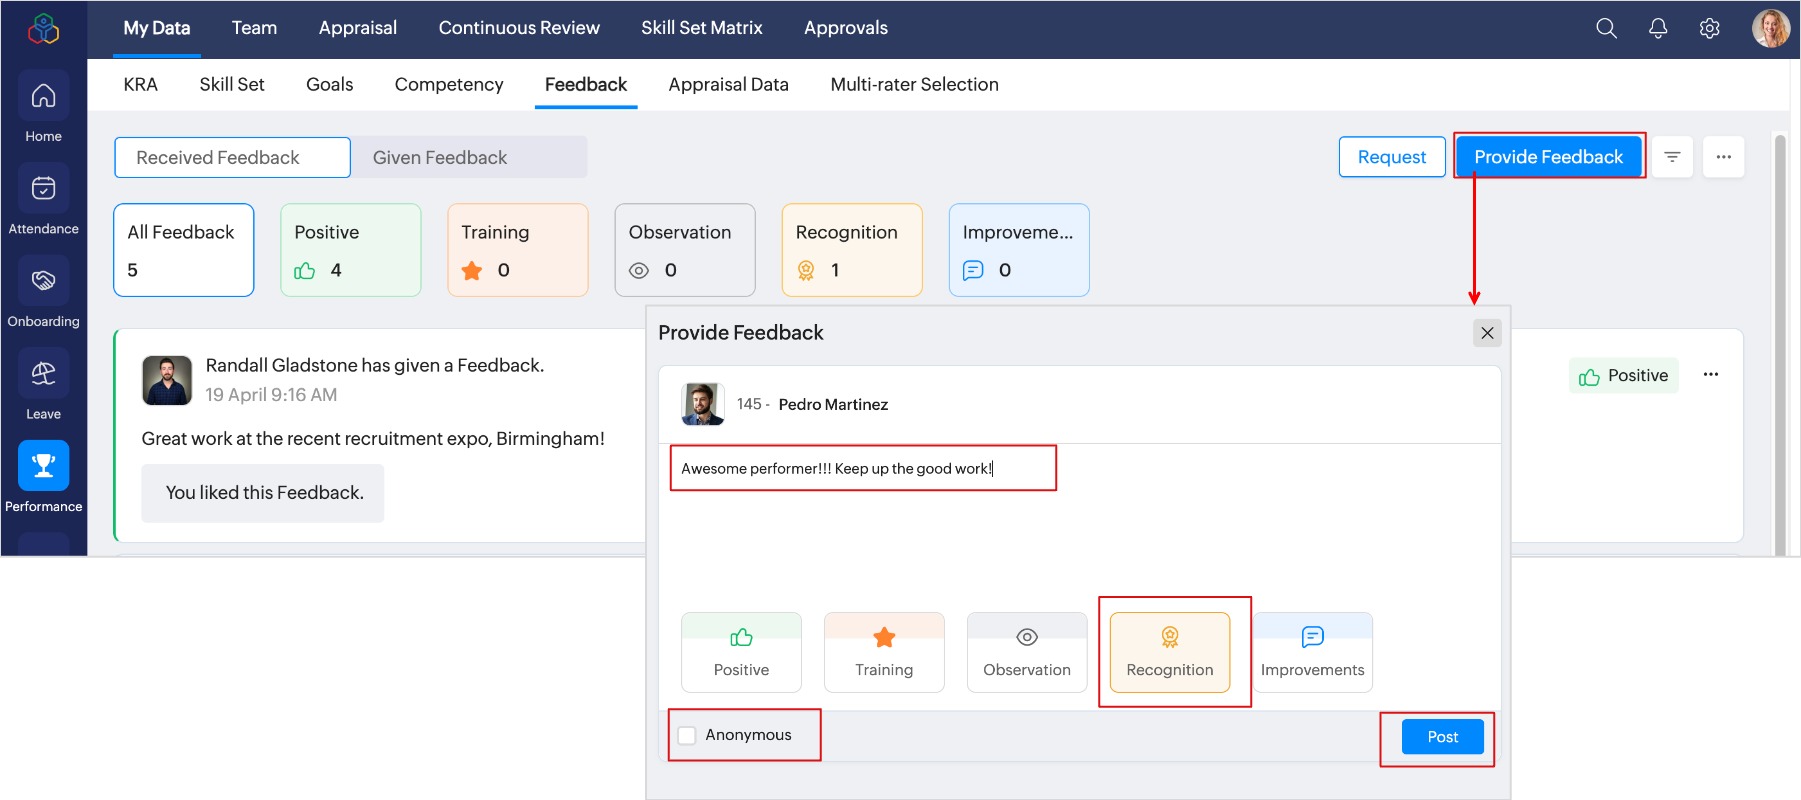Image resolution: width=1801 pixels, height=800 pixels.
Task: Open Attendance from the sidebar
Action: click(x=43, y=200)
